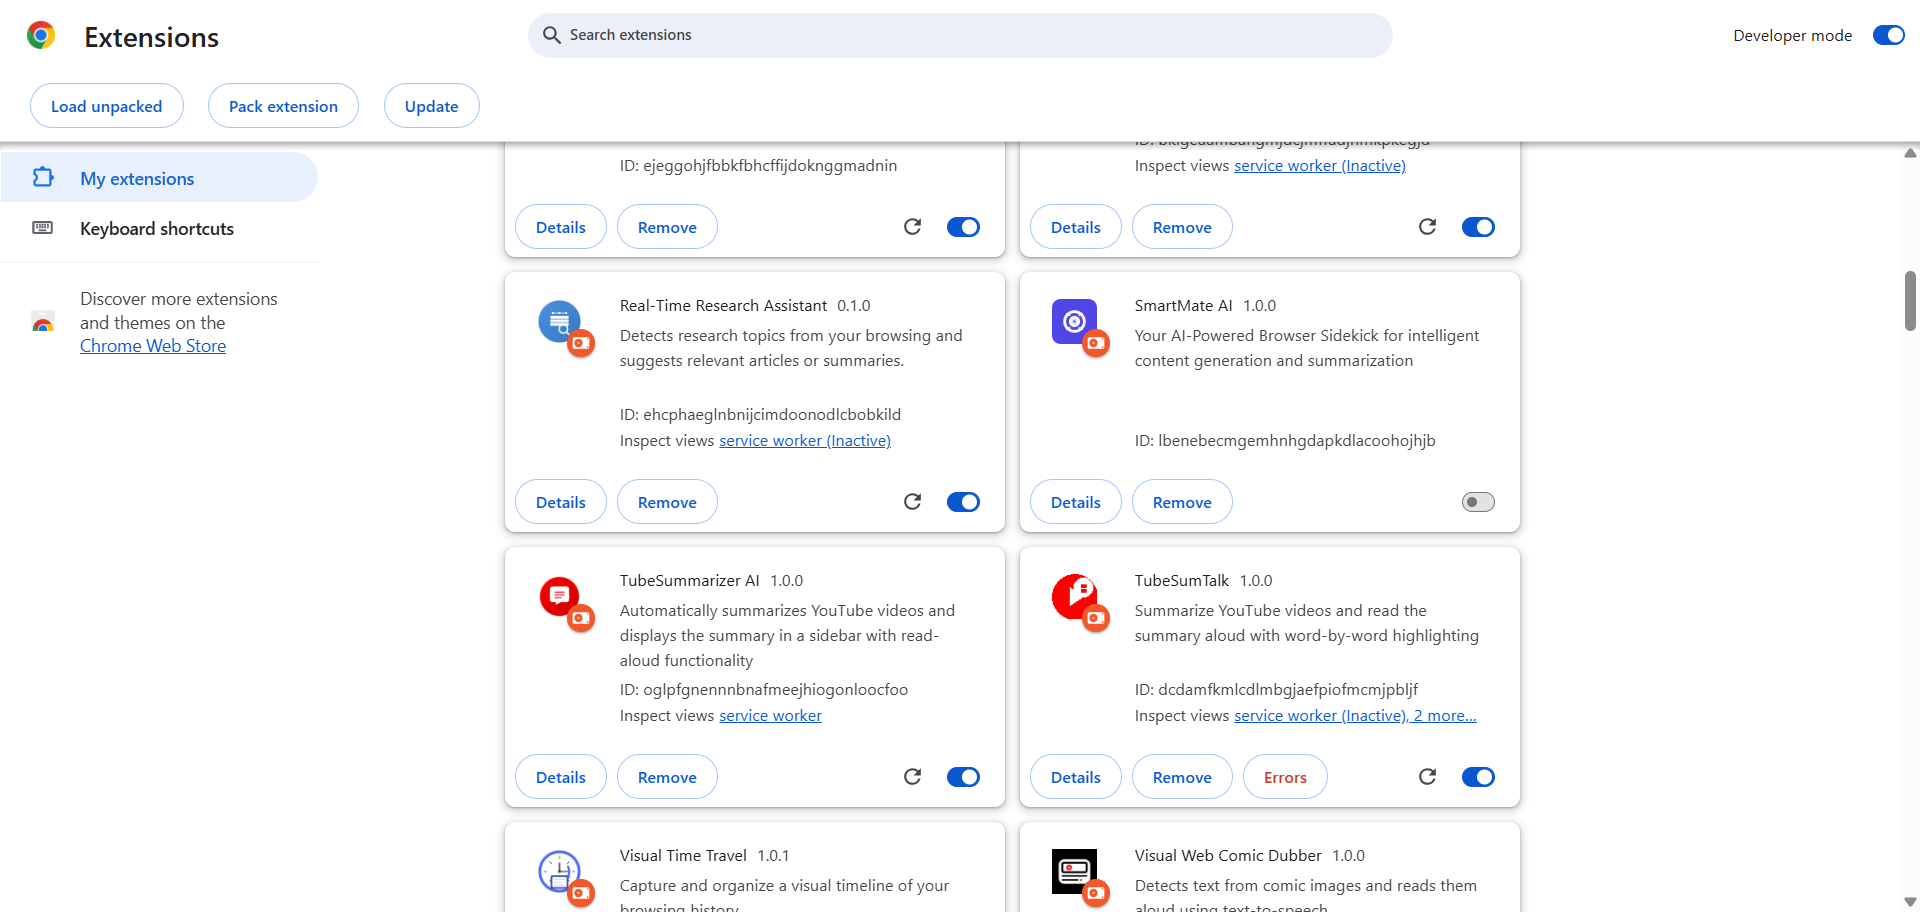Click Pack extension

click(x=283, y=106)
